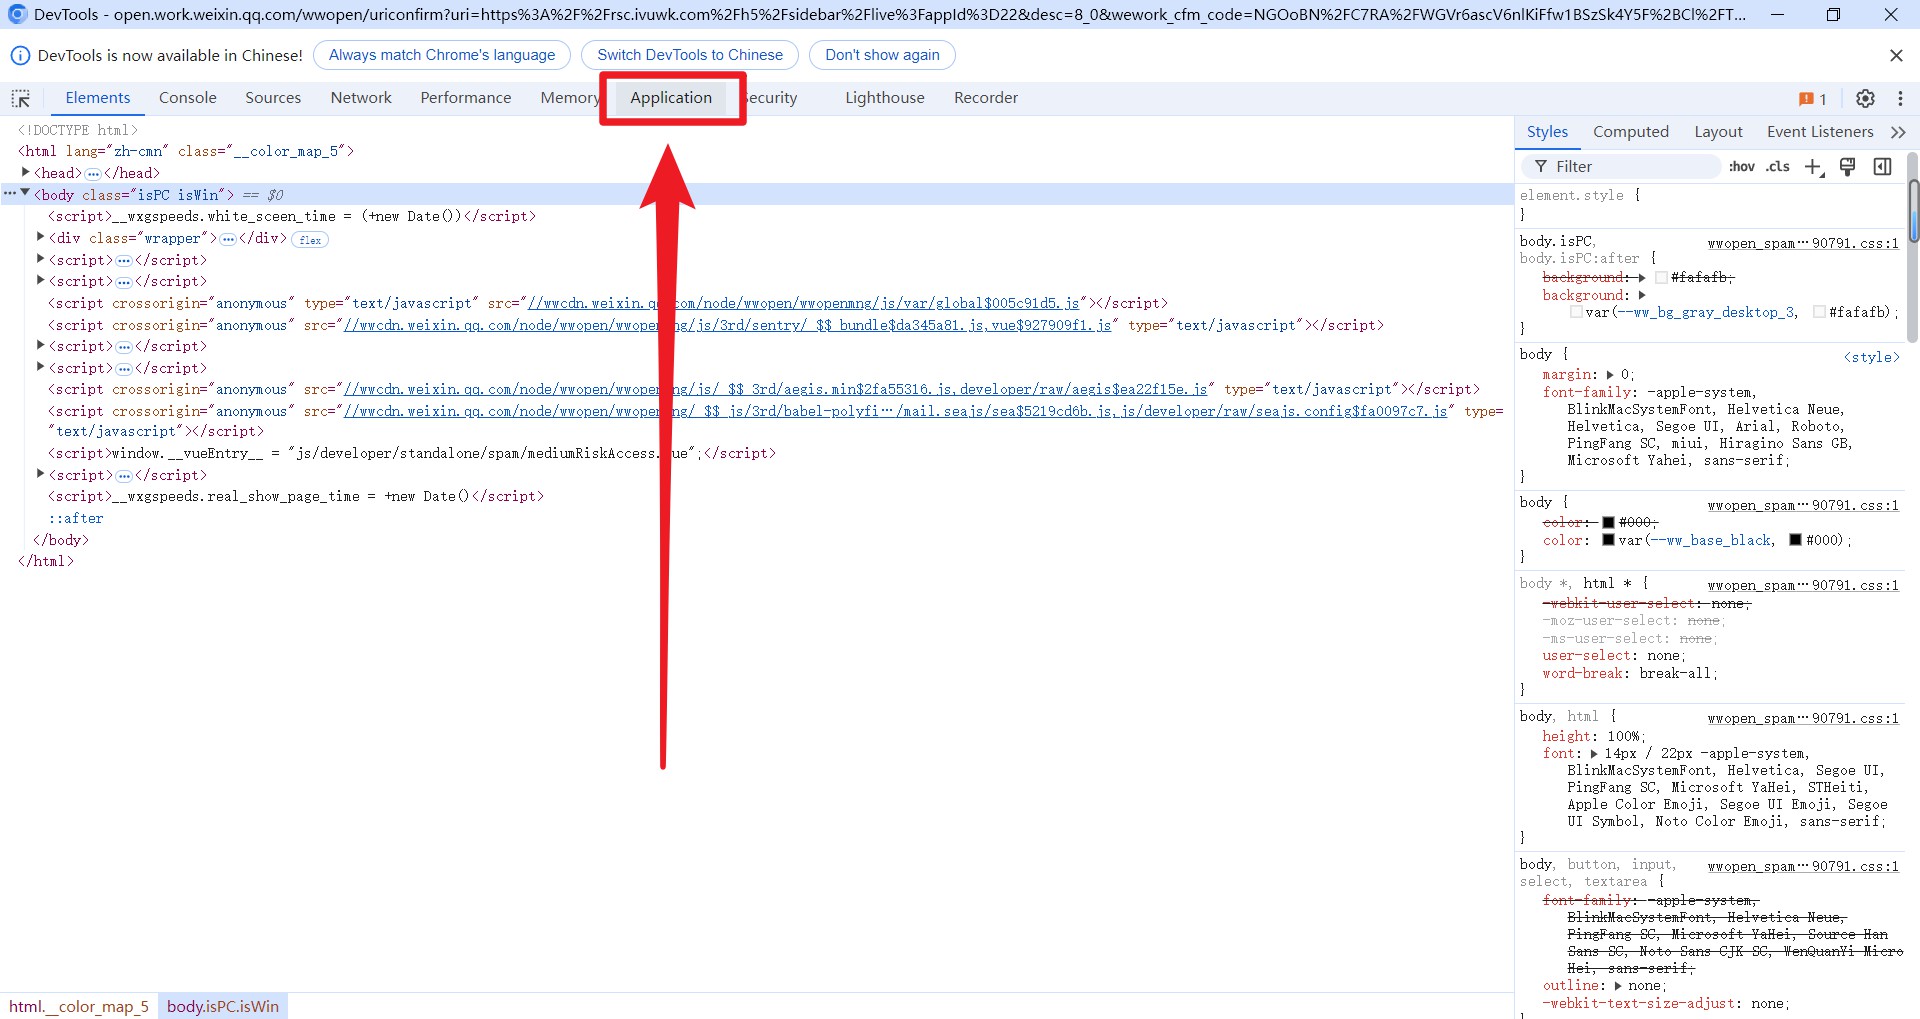Open the DevTools kebab menu

[1900, 98]
